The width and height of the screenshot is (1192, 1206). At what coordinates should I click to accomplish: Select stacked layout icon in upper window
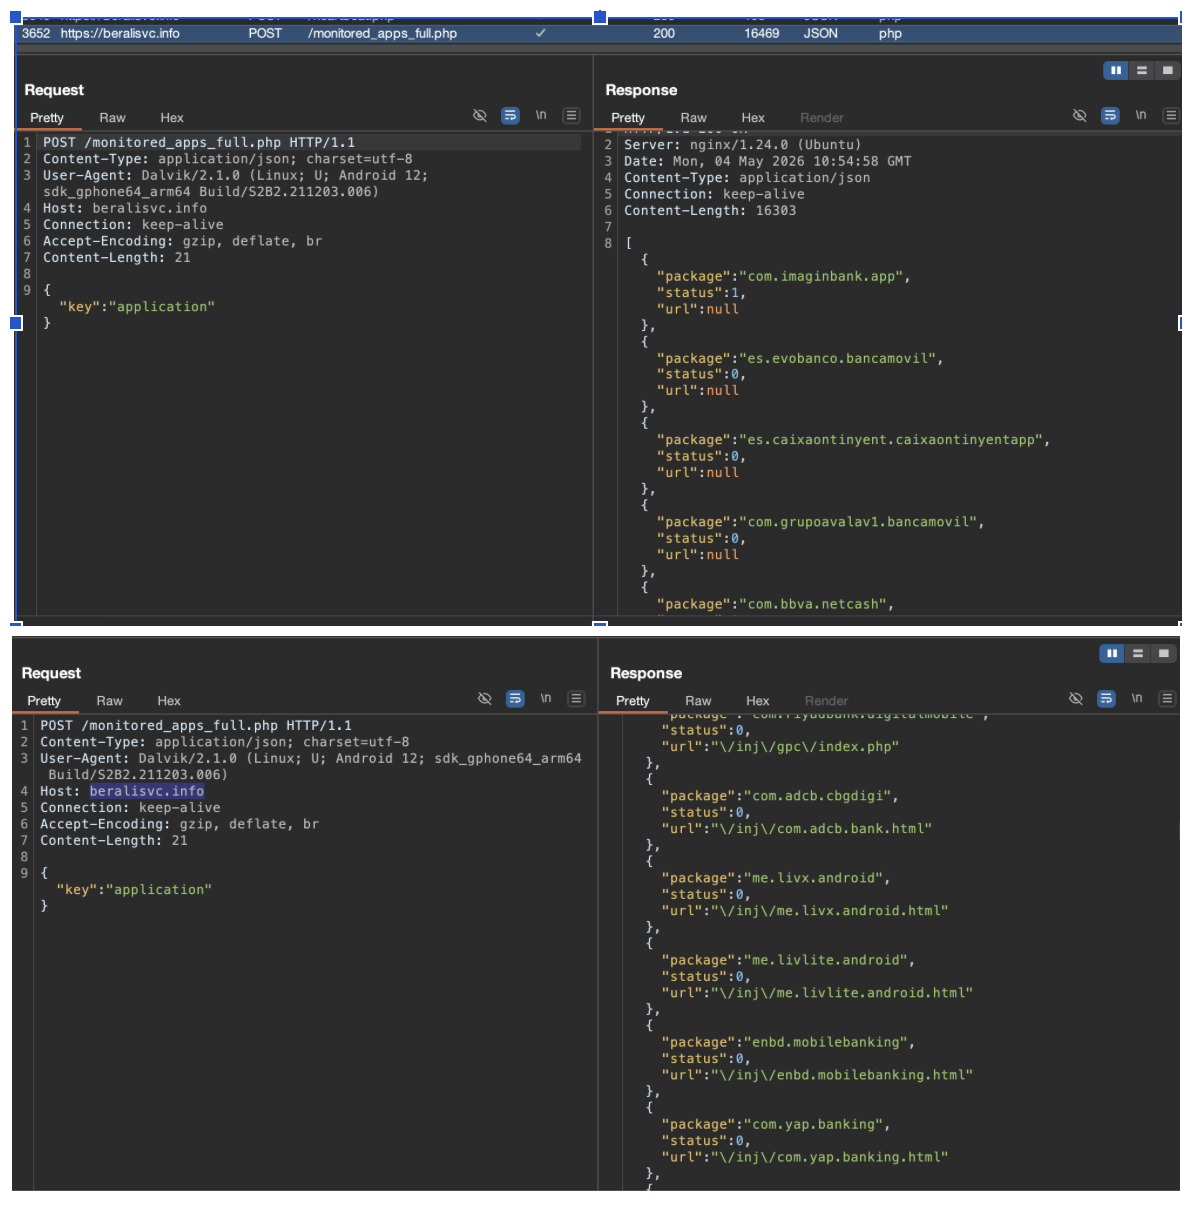(x=1141, y=70)
